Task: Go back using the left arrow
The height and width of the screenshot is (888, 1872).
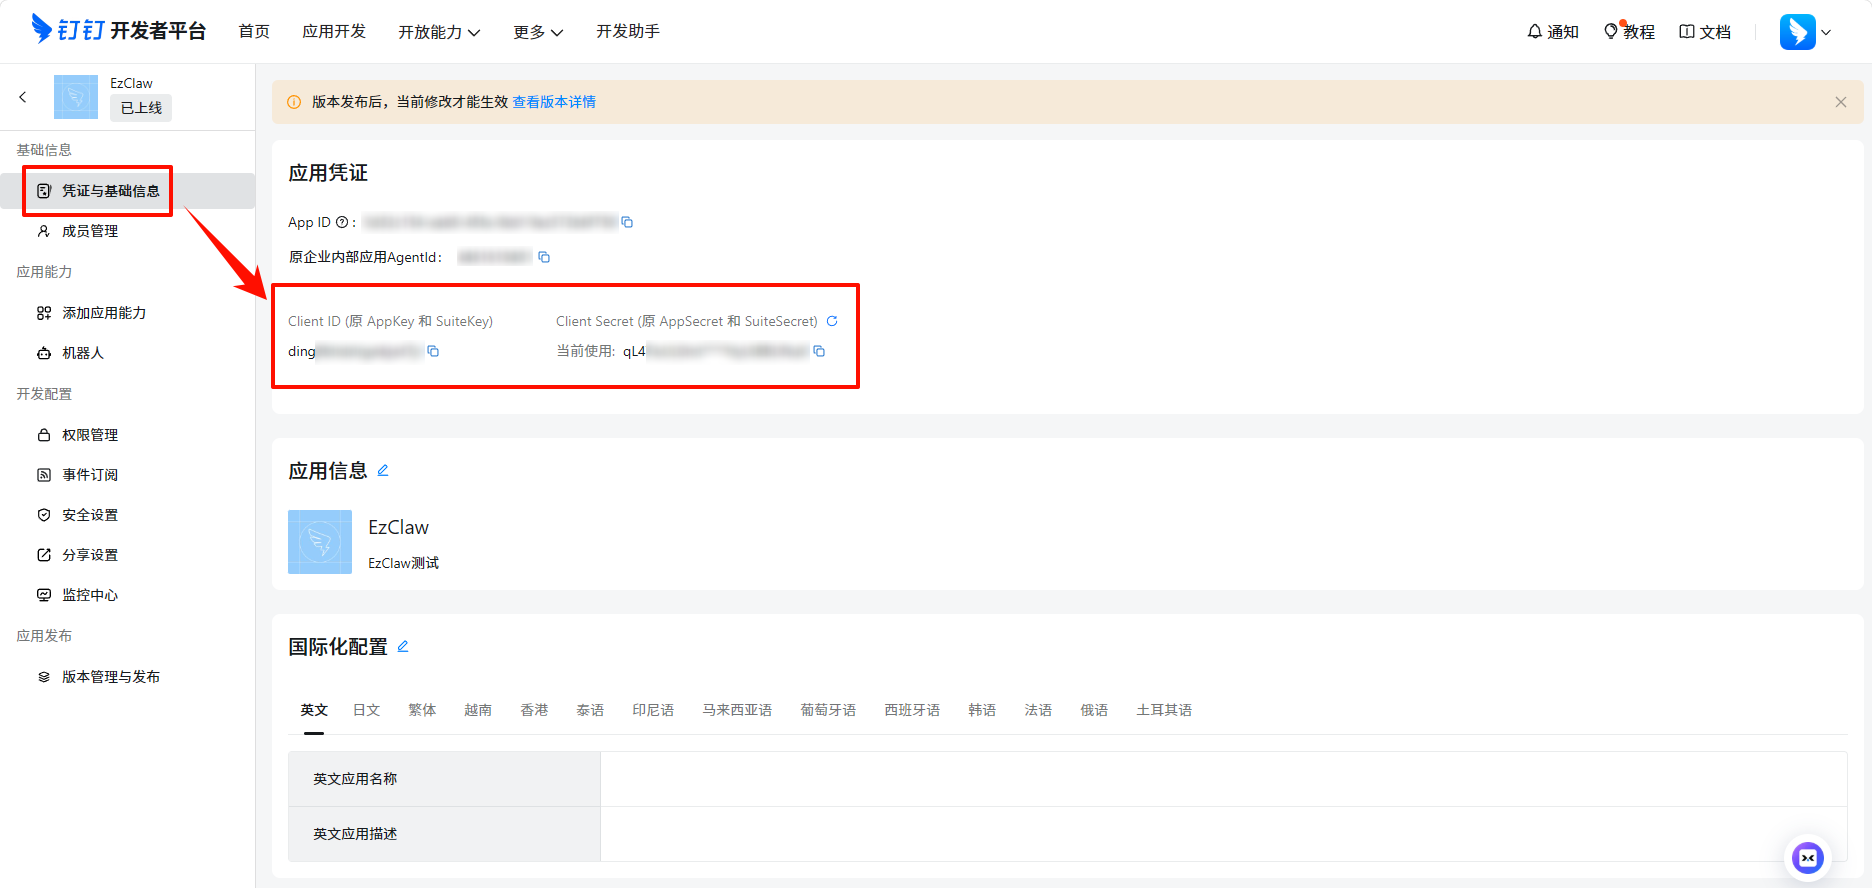Action: [x=23, y=97]
